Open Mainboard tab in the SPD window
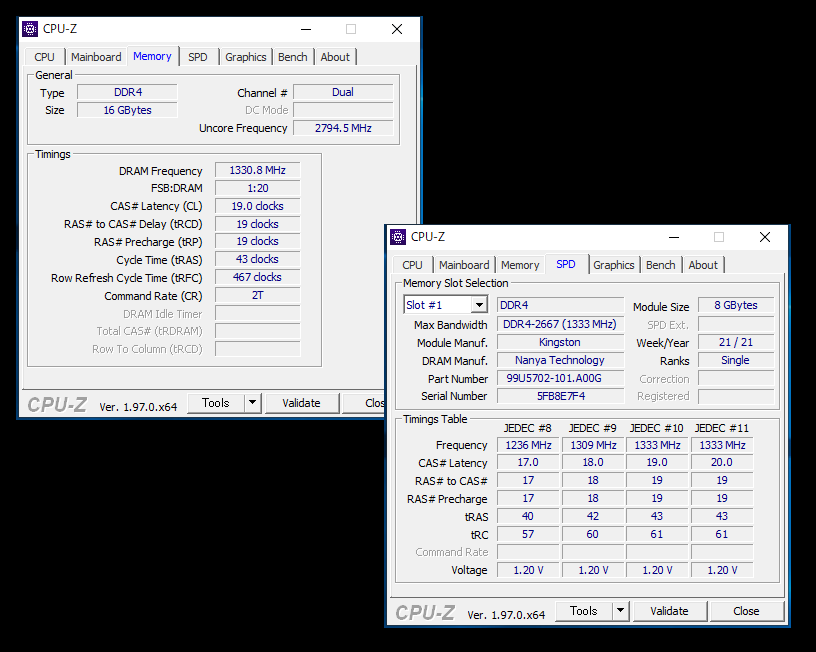 coord(464,265)
